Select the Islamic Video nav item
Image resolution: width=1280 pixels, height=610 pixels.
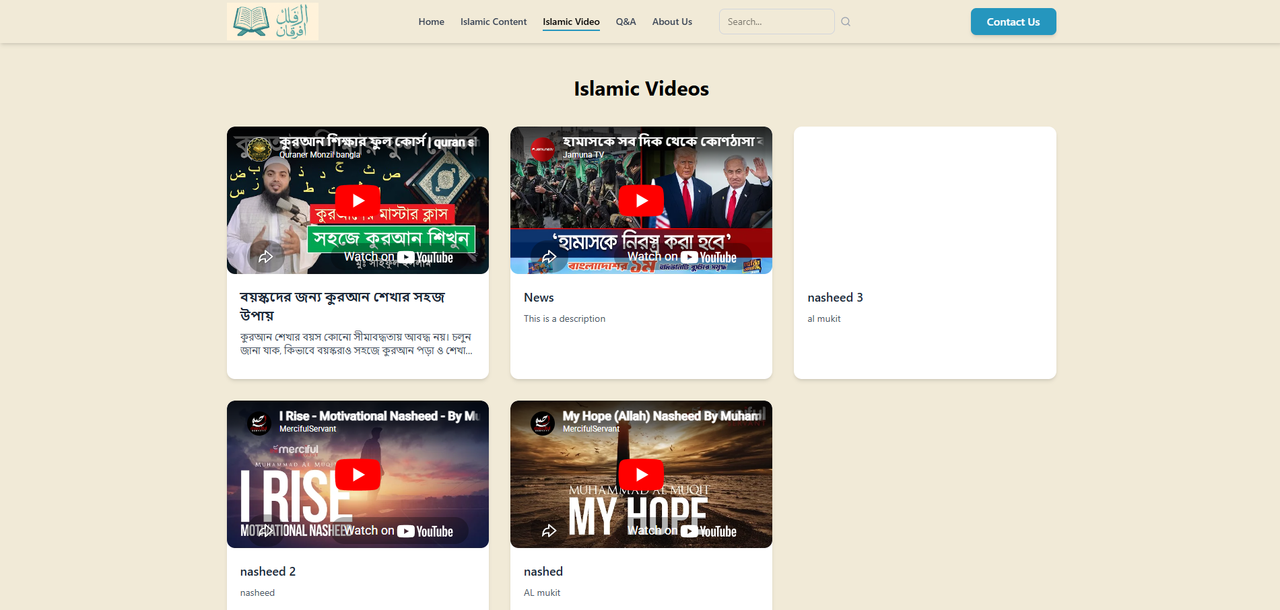571,22
